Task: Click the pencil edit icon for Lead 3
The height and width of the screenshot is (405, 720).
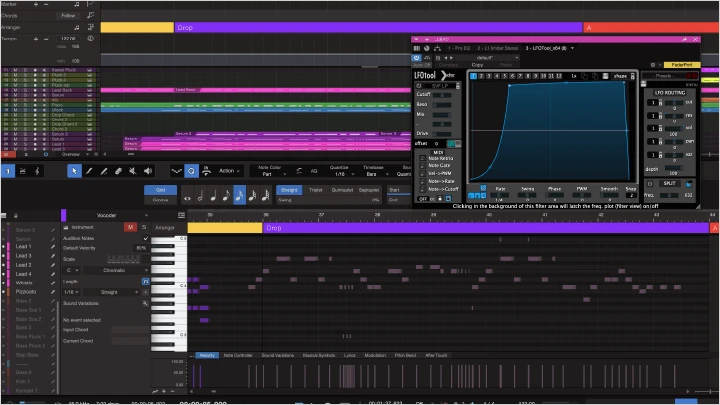Action: (53, 256)
